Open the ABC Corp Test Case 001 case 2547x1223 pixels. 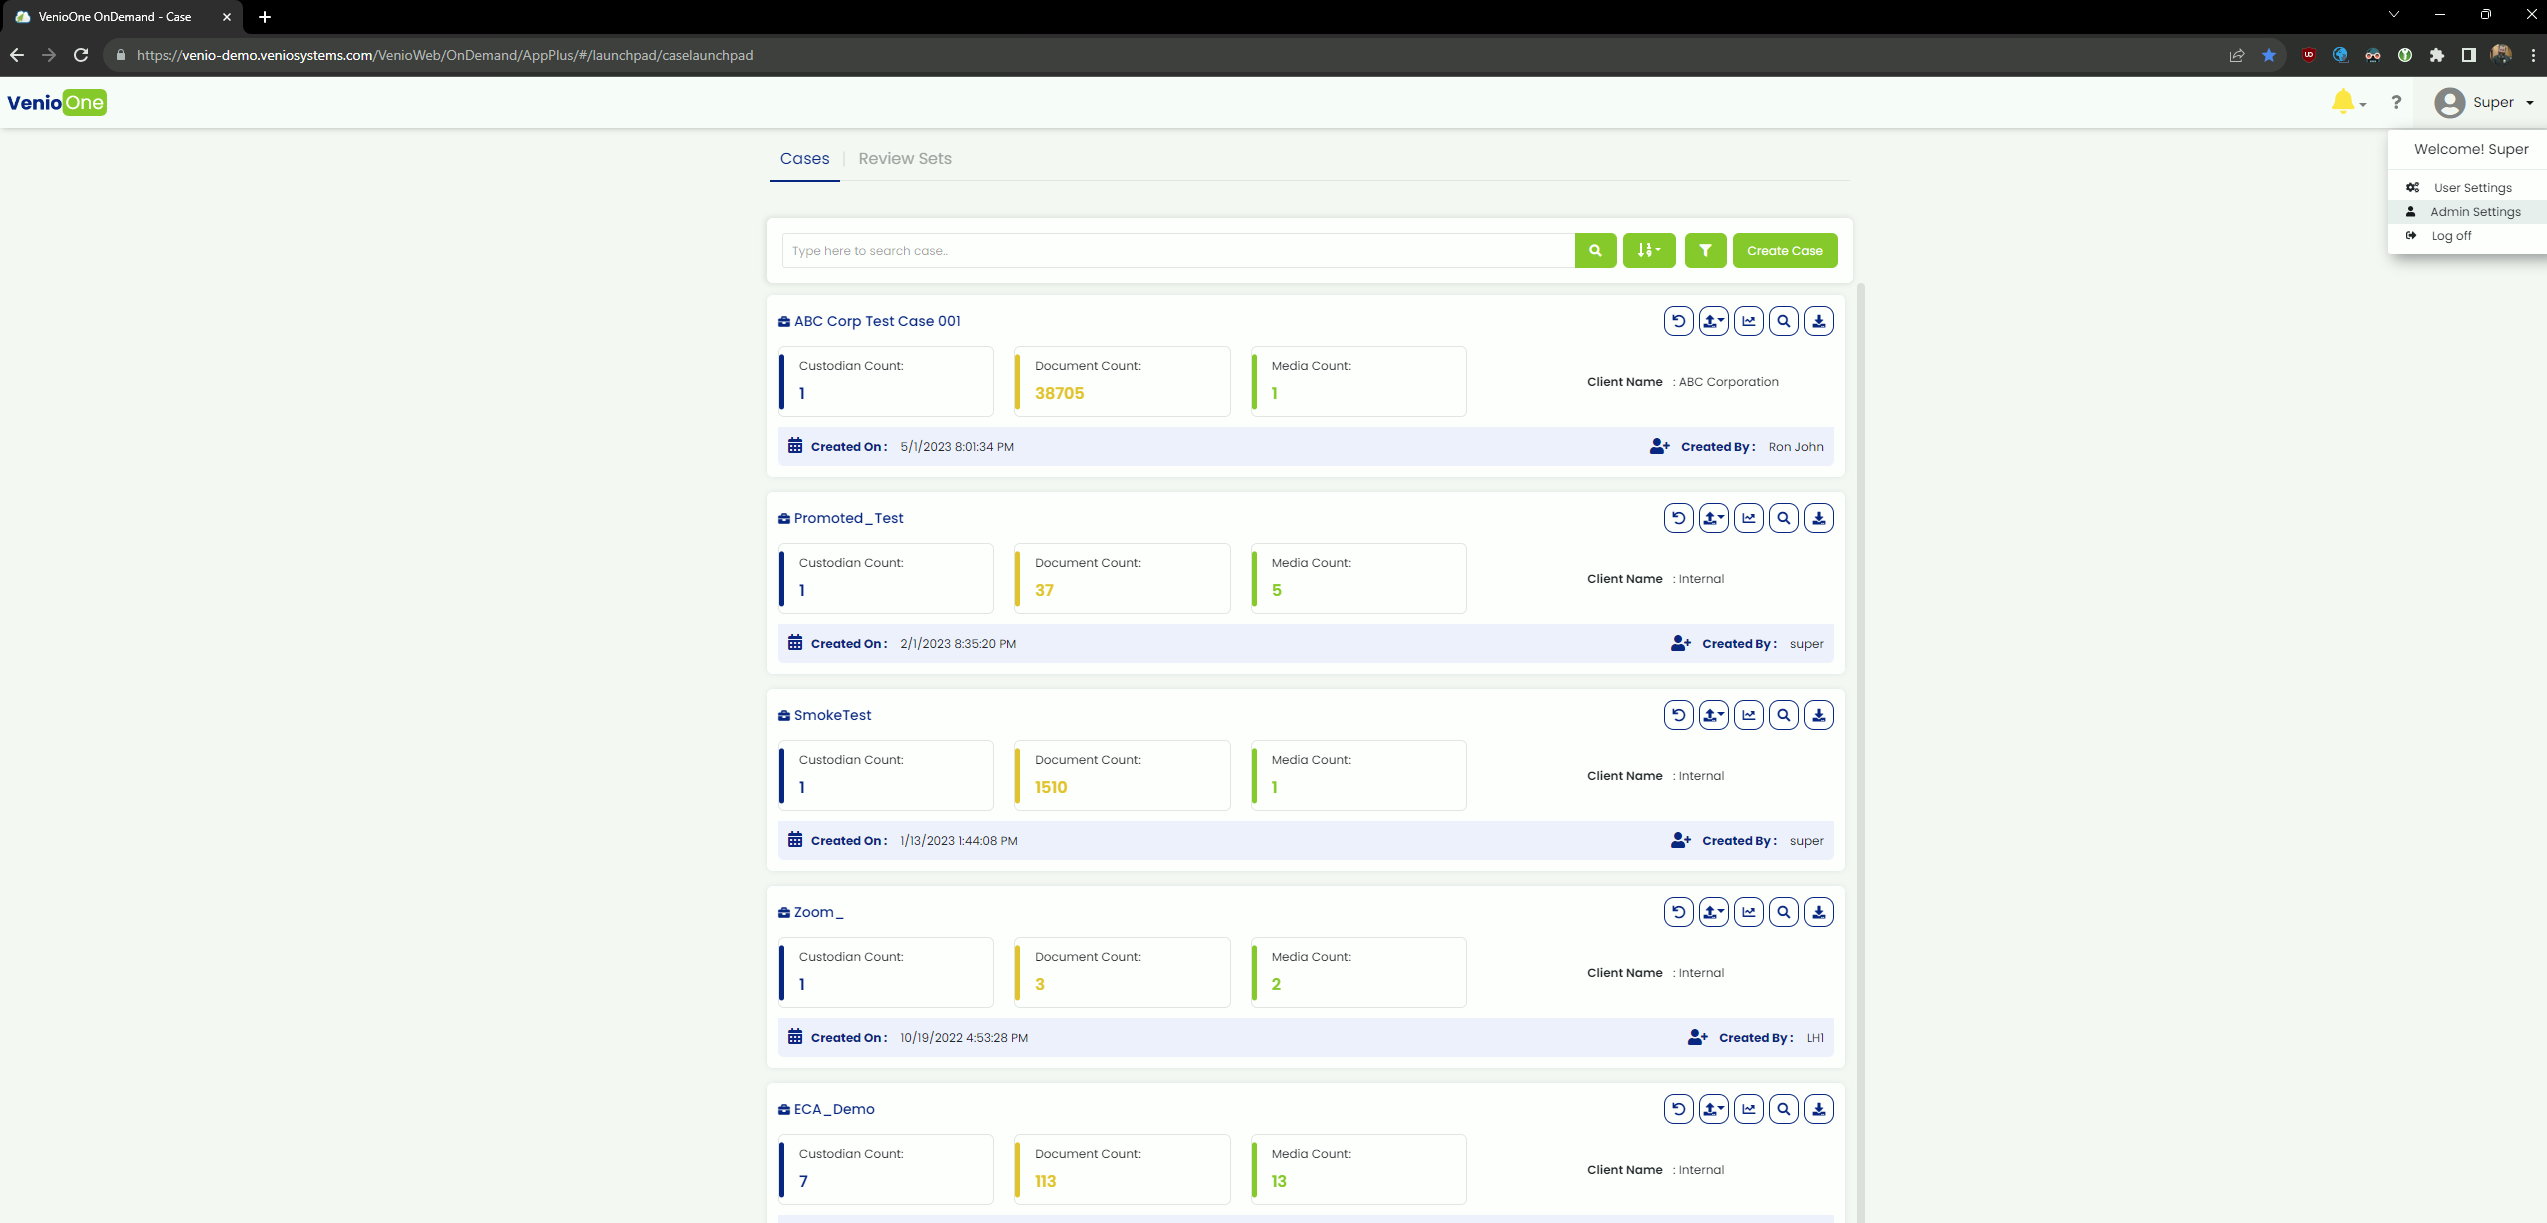point(877,321)
